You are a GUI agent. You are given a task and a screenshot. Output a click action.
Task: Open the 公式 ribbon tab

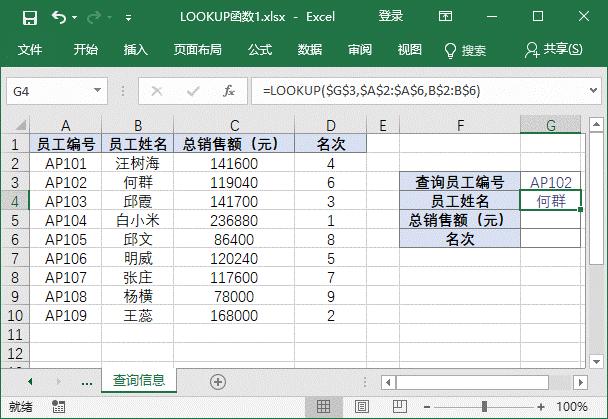260,50
